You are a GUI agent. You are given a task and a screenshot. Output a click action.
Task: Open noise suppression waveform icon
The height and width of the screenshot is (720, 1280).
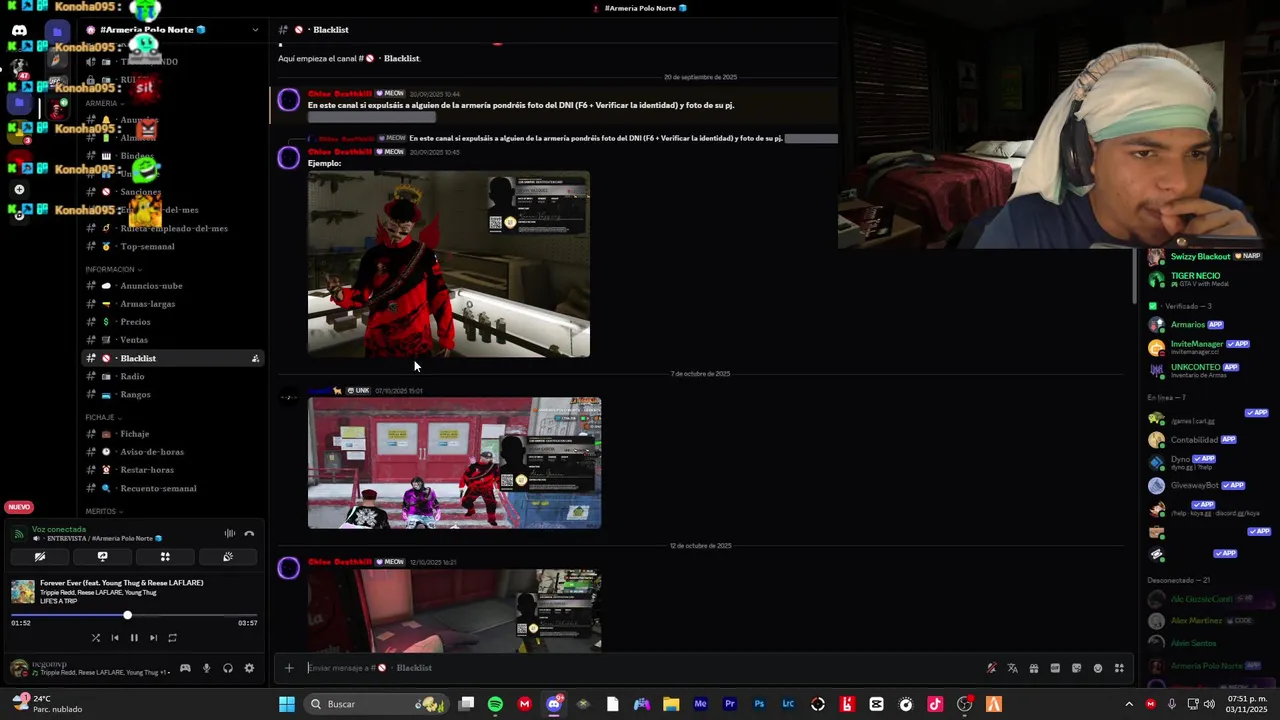pos(229,534)
